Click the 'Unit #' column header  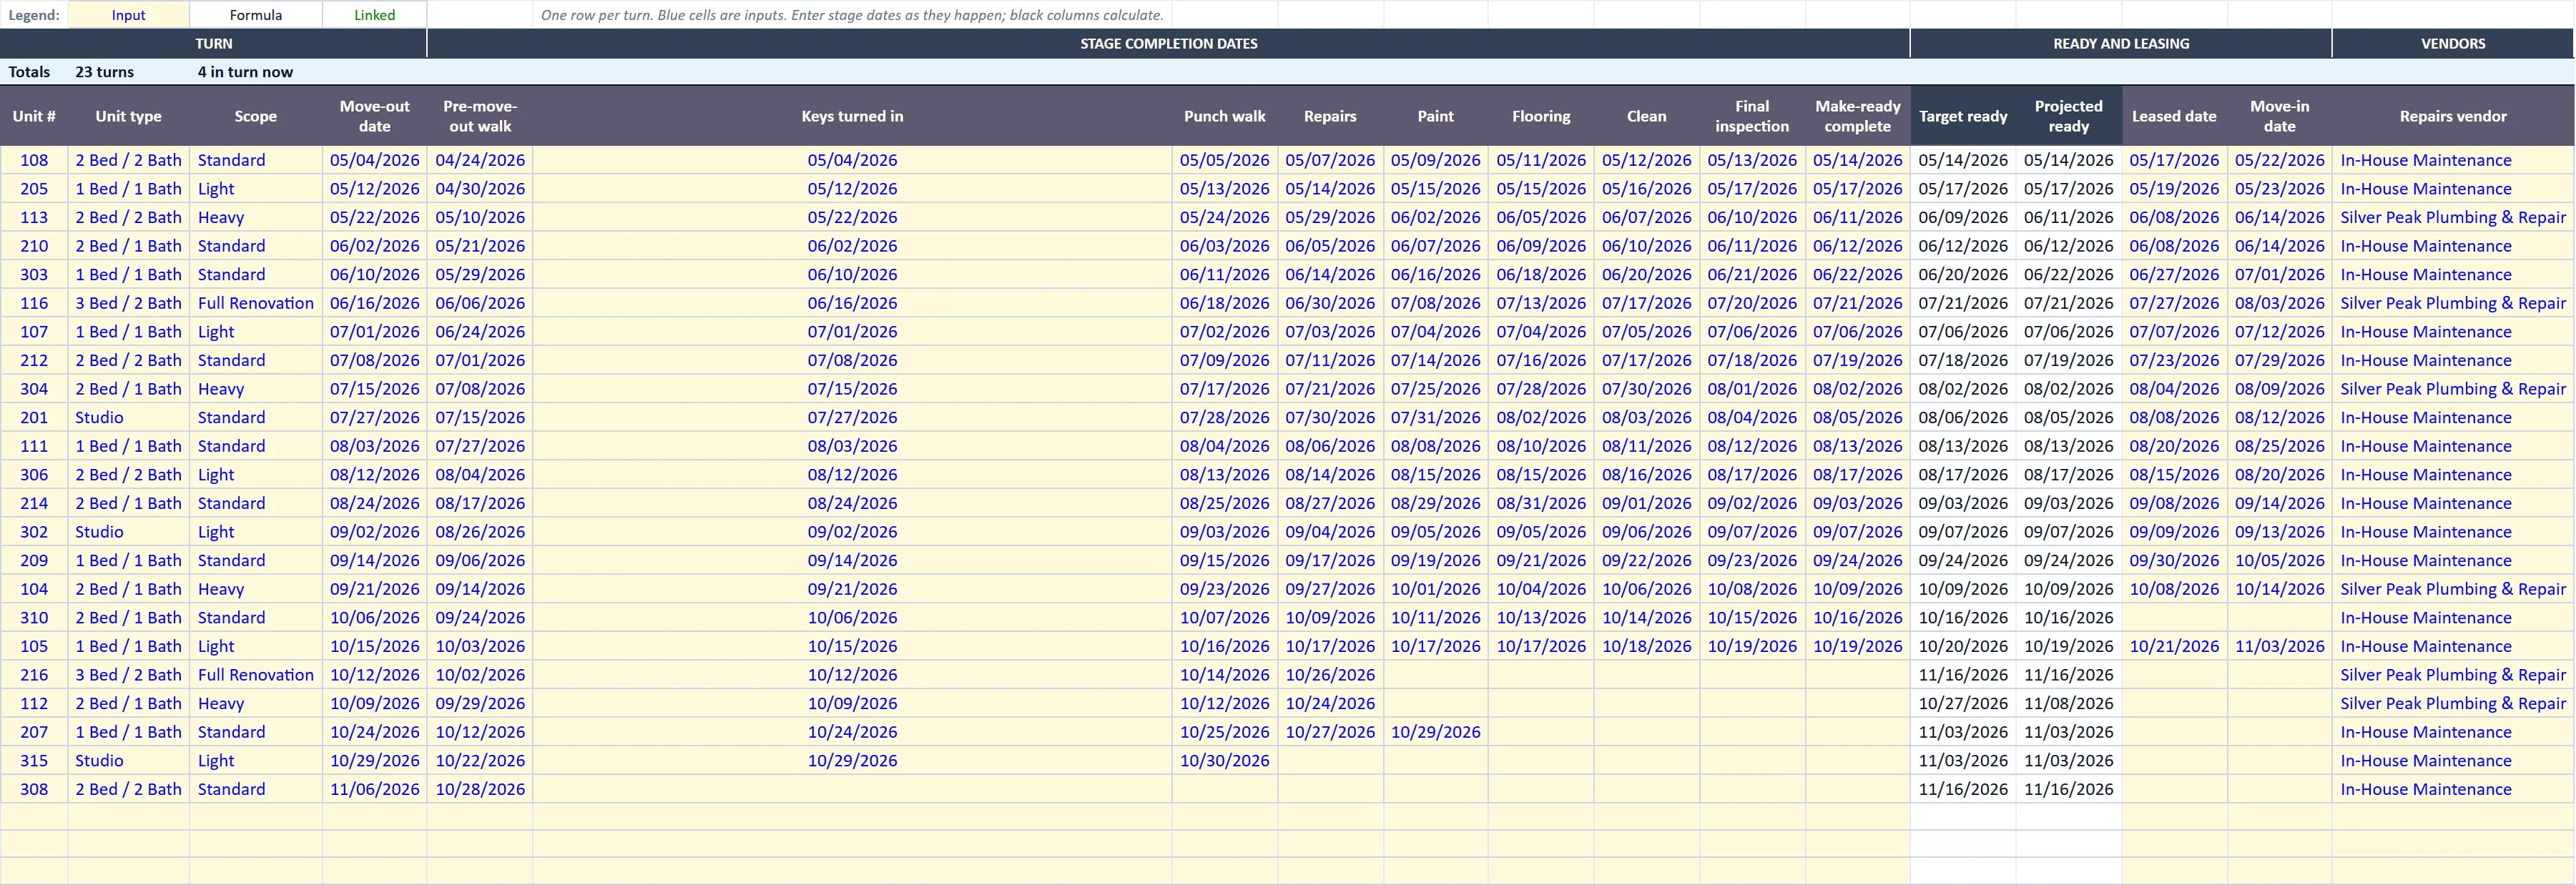point(34,116)
